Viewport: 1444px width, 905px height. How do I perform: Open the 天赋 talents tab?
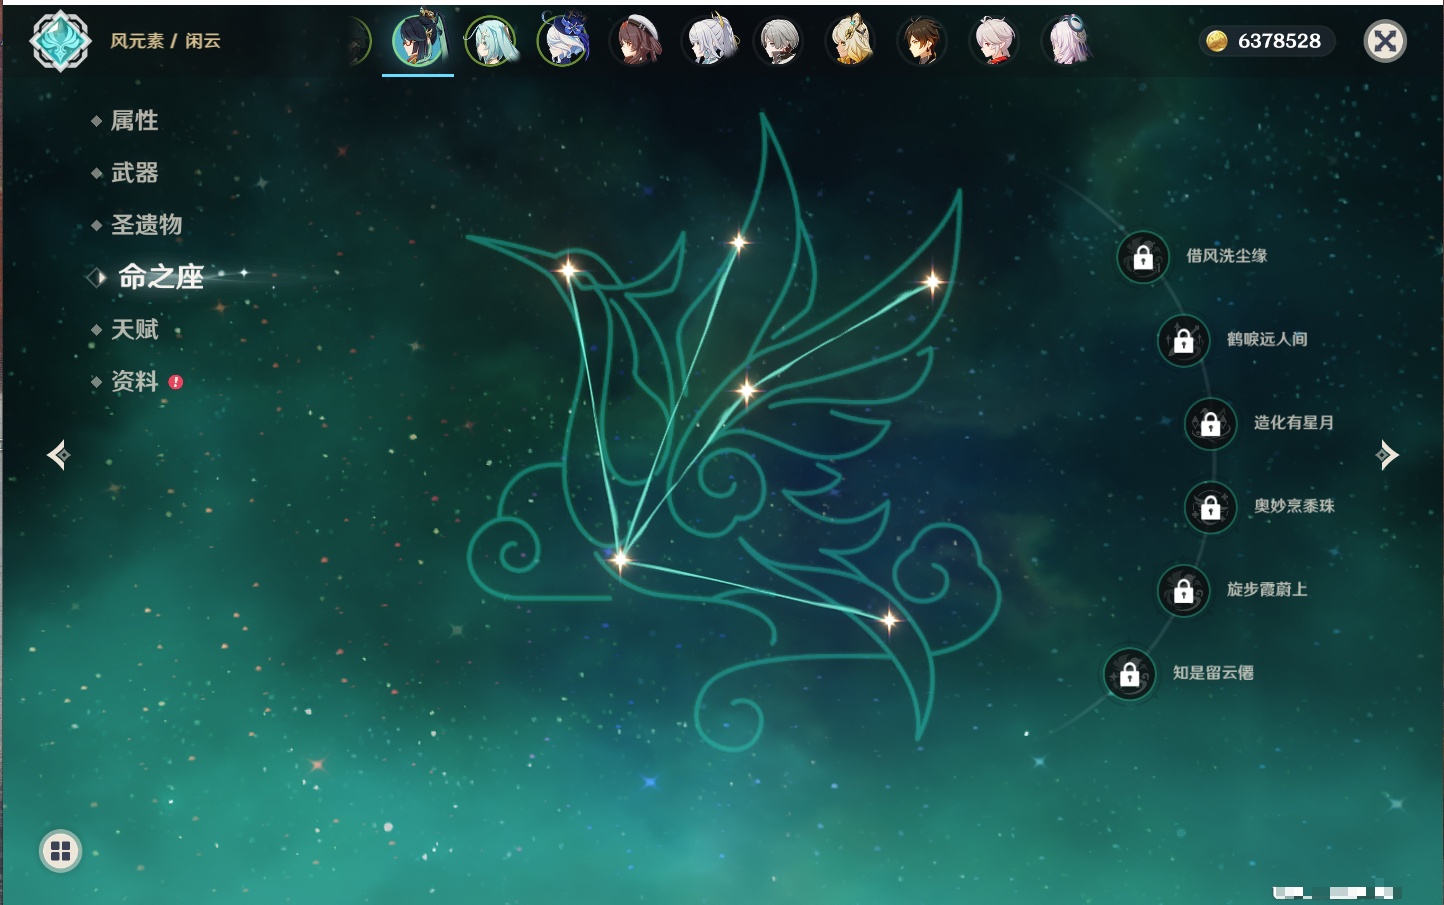tap(134, 329)
